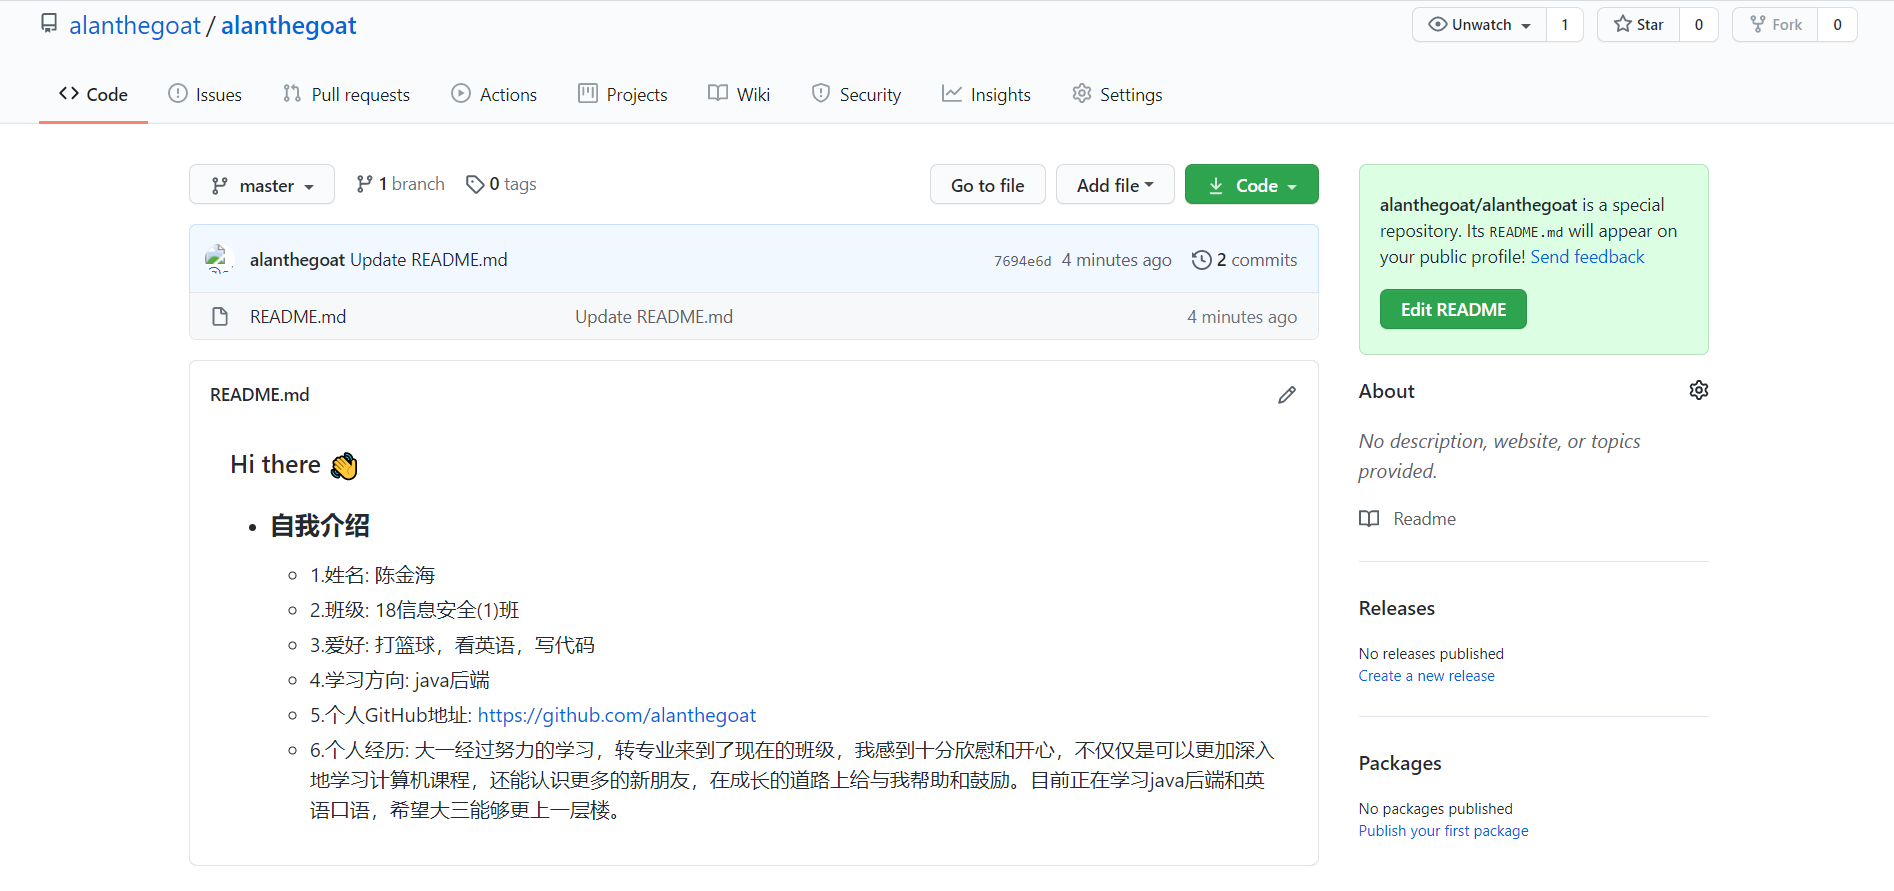The image size is (1894, 891).
Task: Expand the Add file dropdown
Action: [x=1115, y=185]
